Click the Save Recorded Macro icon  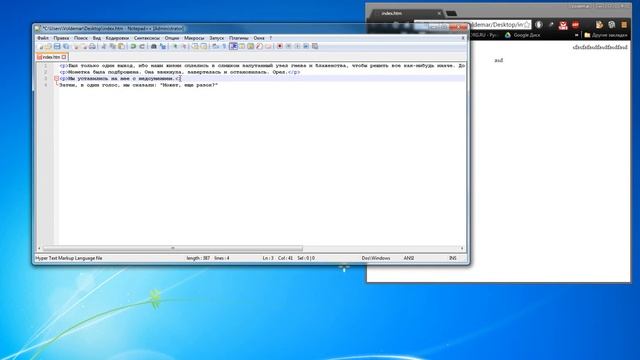coord(314,47)
